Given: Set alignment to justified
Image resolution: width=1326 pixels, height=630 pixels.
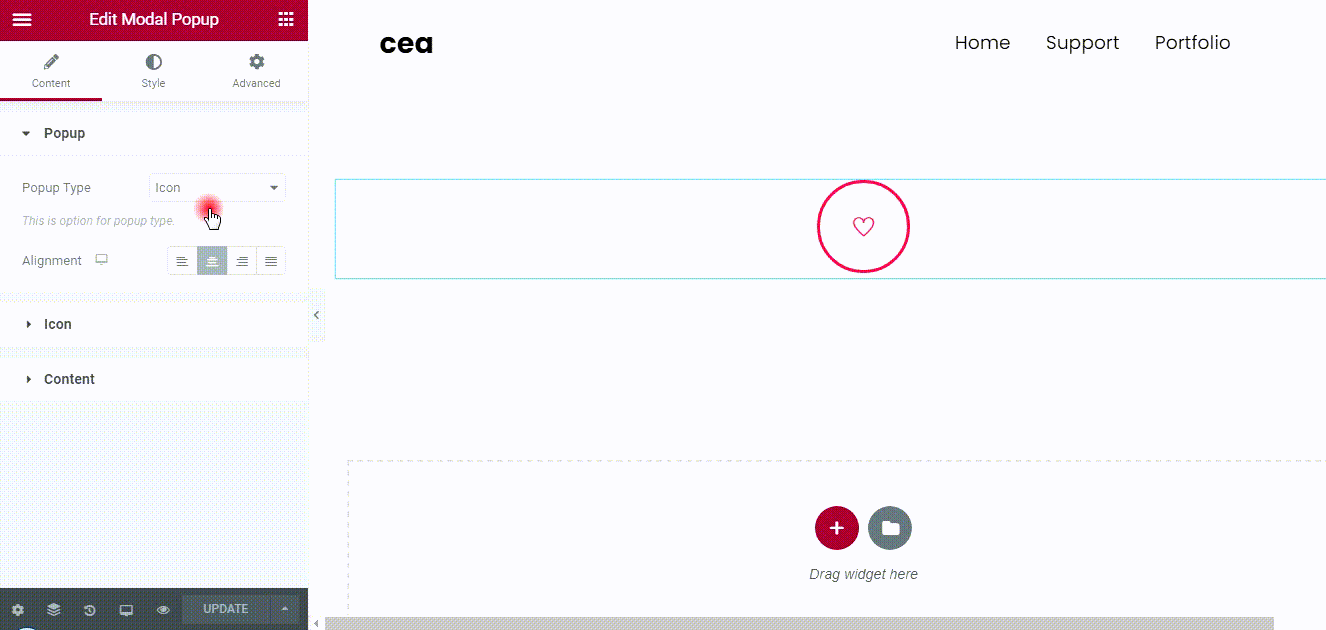Looking at the screenshot, I should [x=271, y=261].
